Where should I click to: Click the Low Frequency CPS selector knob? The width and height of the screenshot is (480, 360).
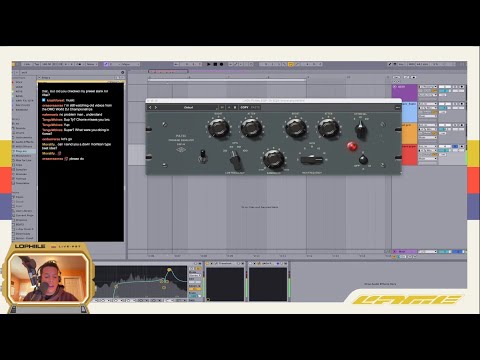point(236,160)
